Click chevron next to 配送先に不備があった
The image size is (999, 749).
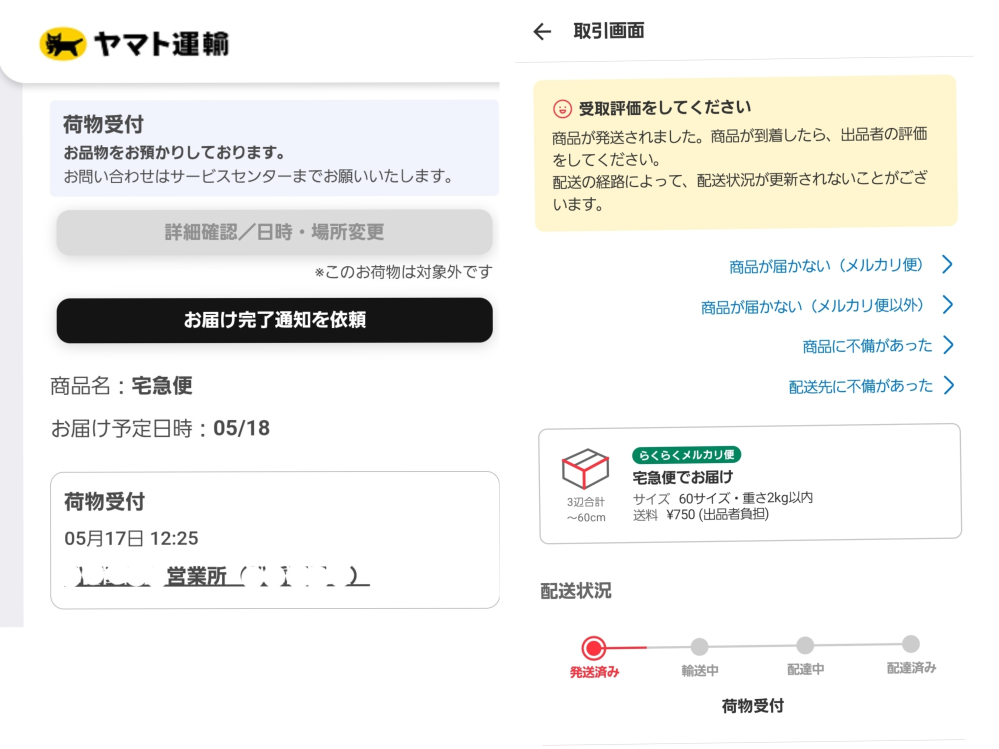click(949, 385)
